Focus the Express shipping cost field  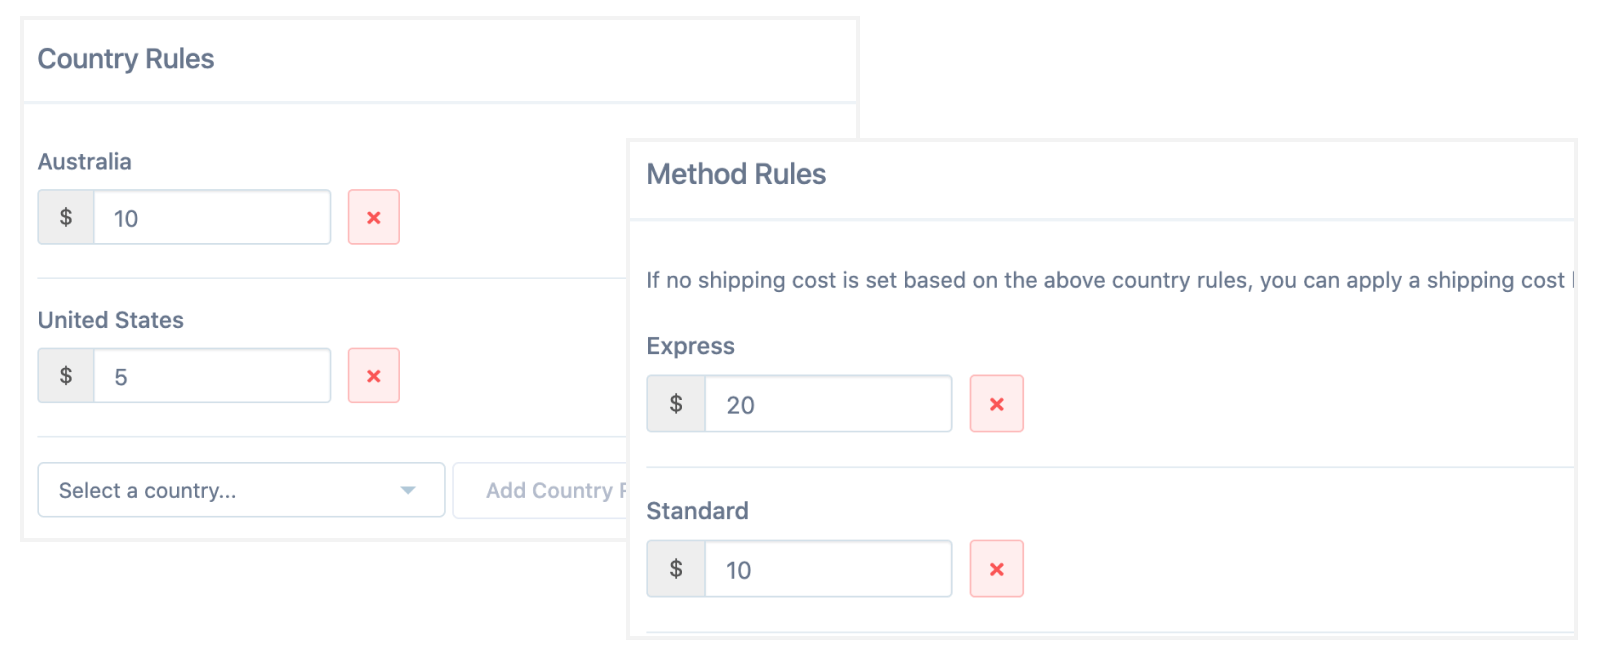coord(828,404)
